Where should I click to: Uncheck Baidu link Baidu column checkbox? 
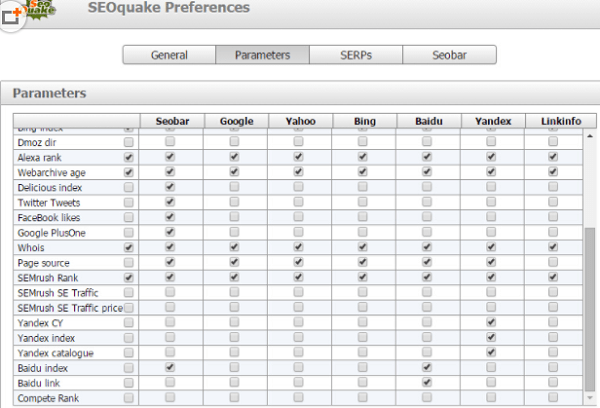427,382
